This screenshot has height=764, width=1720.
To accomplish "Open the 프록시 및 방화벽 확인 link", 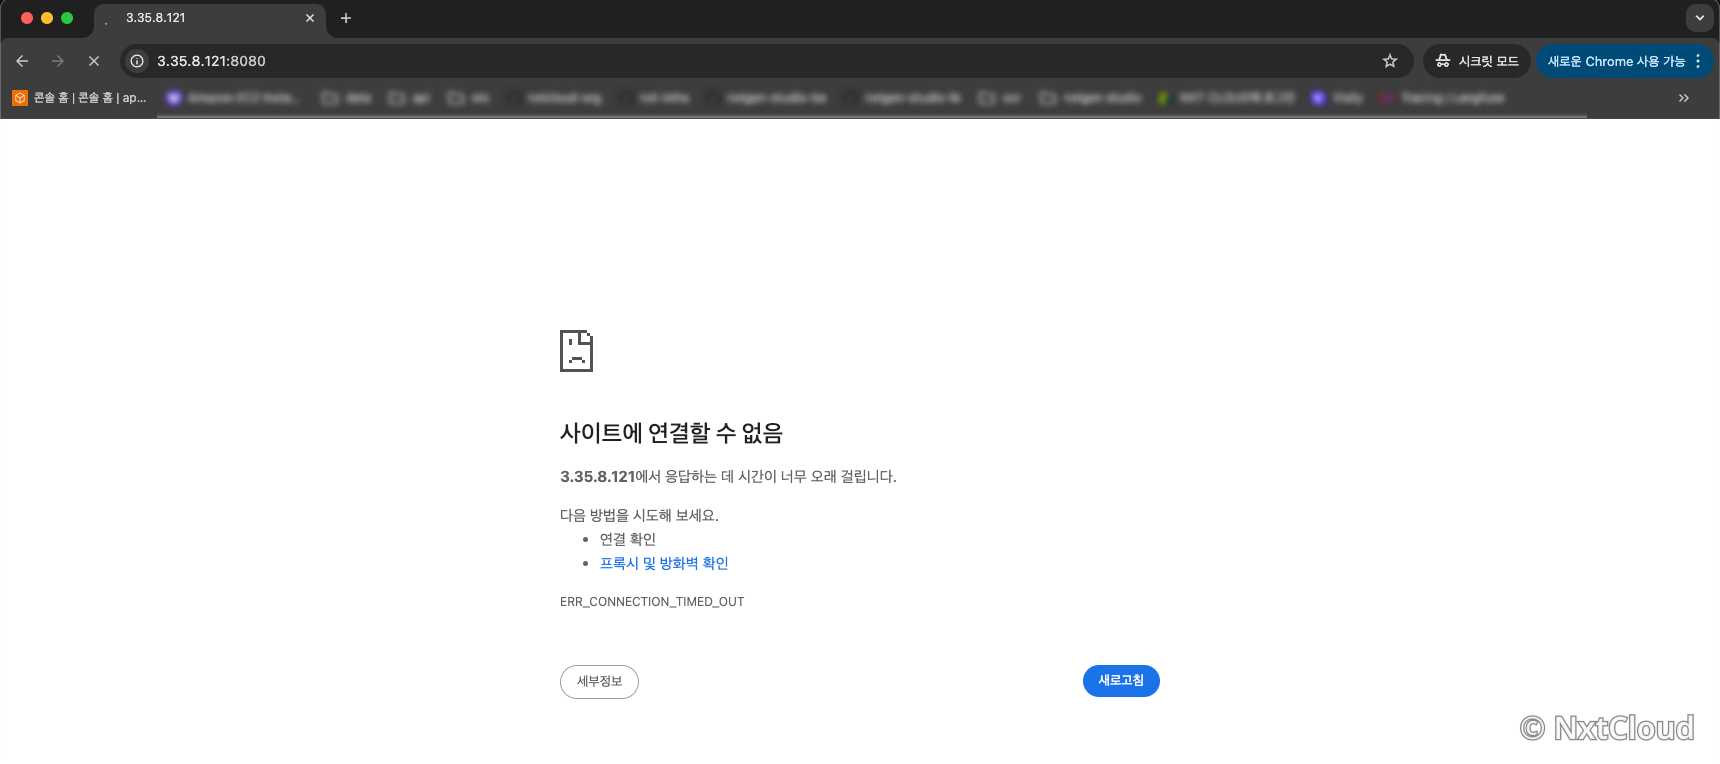I will point(664,563).
